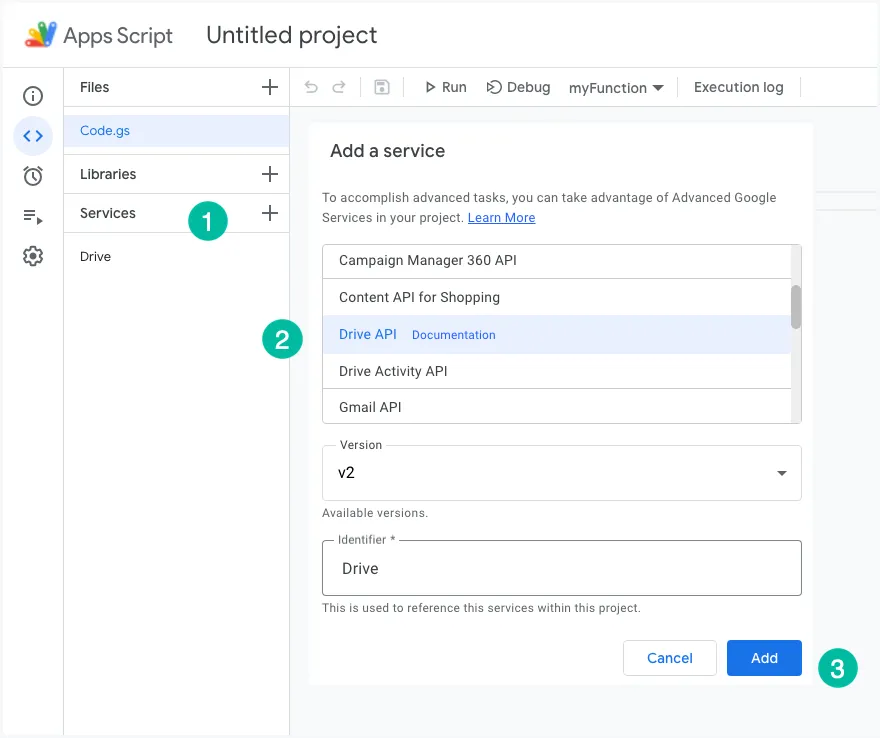Save the project using the save icon

pyautogui.click(x=381, y=87)
